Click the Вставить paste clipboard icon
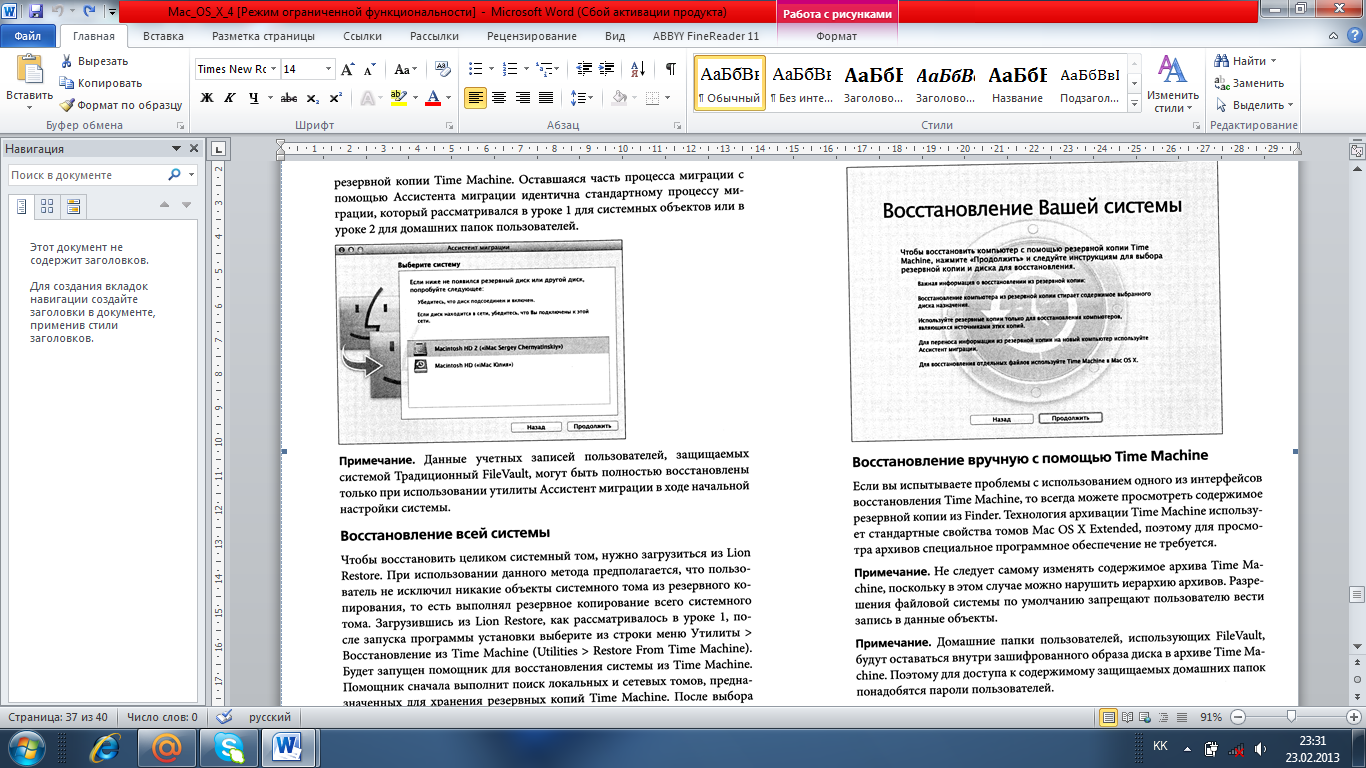 (x=29, y=69)
